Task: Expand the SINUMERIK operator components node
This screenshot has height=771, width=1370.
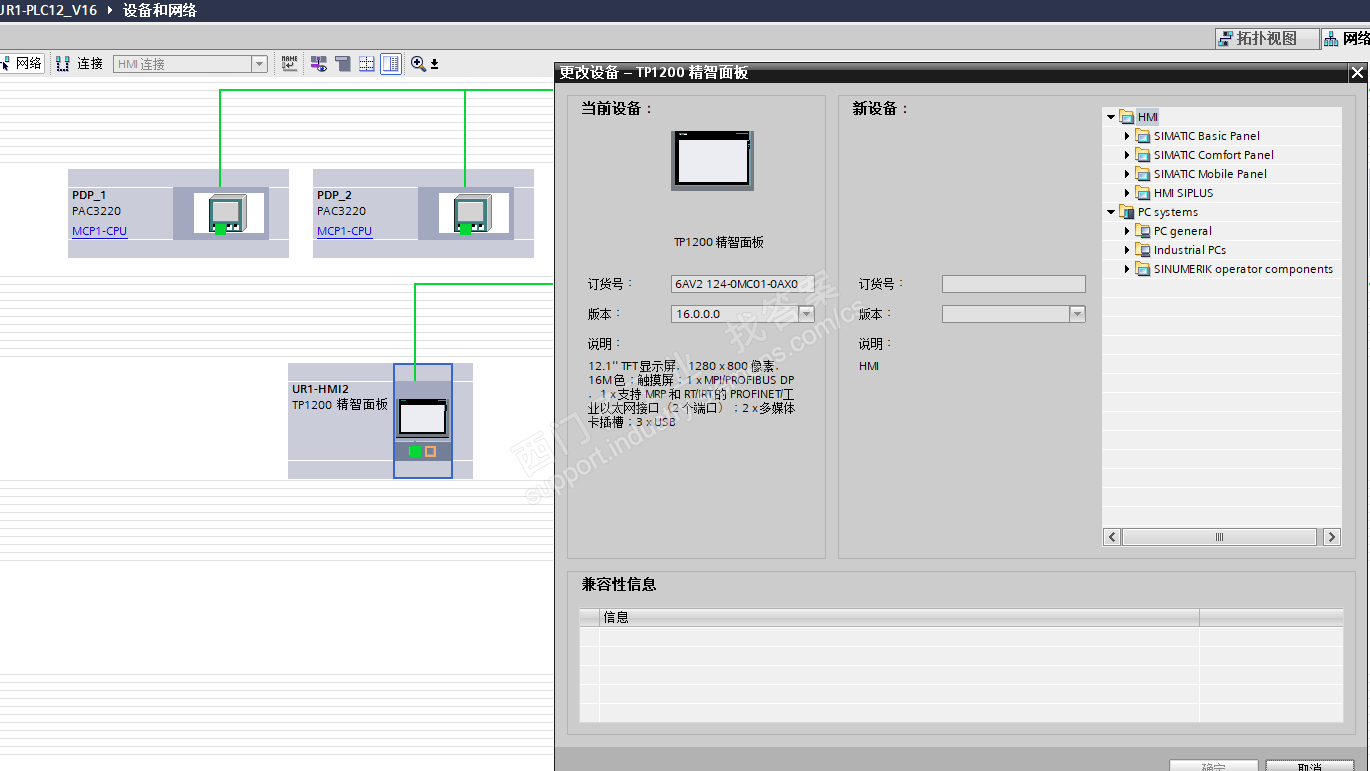Action: point(1127,269)
